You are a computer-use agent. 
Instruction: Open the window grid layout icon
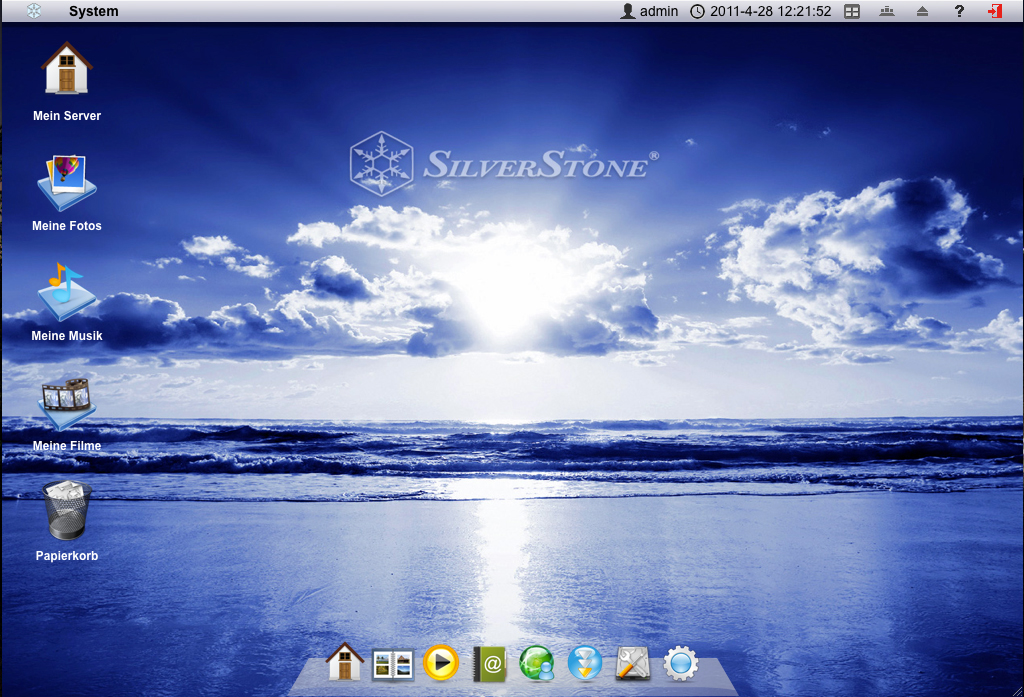point(852,11)
